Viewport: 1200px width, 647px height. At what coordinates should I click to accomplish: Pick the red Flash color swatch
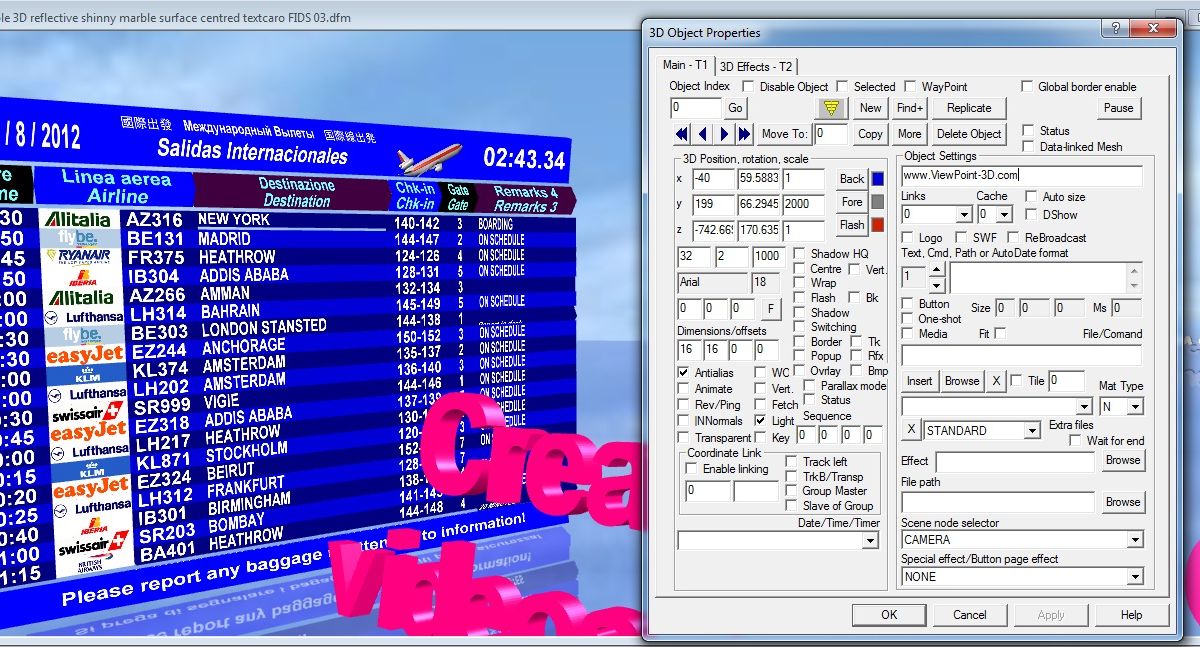tap(879, 226)
